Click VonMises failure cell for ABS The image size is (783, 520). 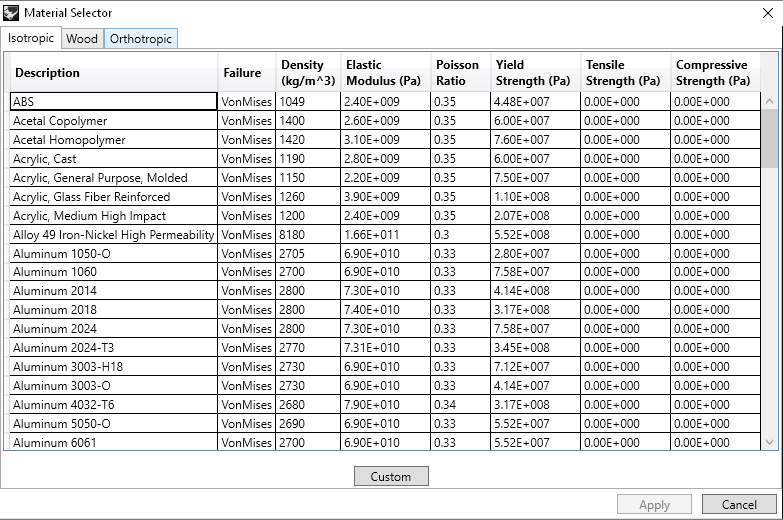(x=247, y=101)
